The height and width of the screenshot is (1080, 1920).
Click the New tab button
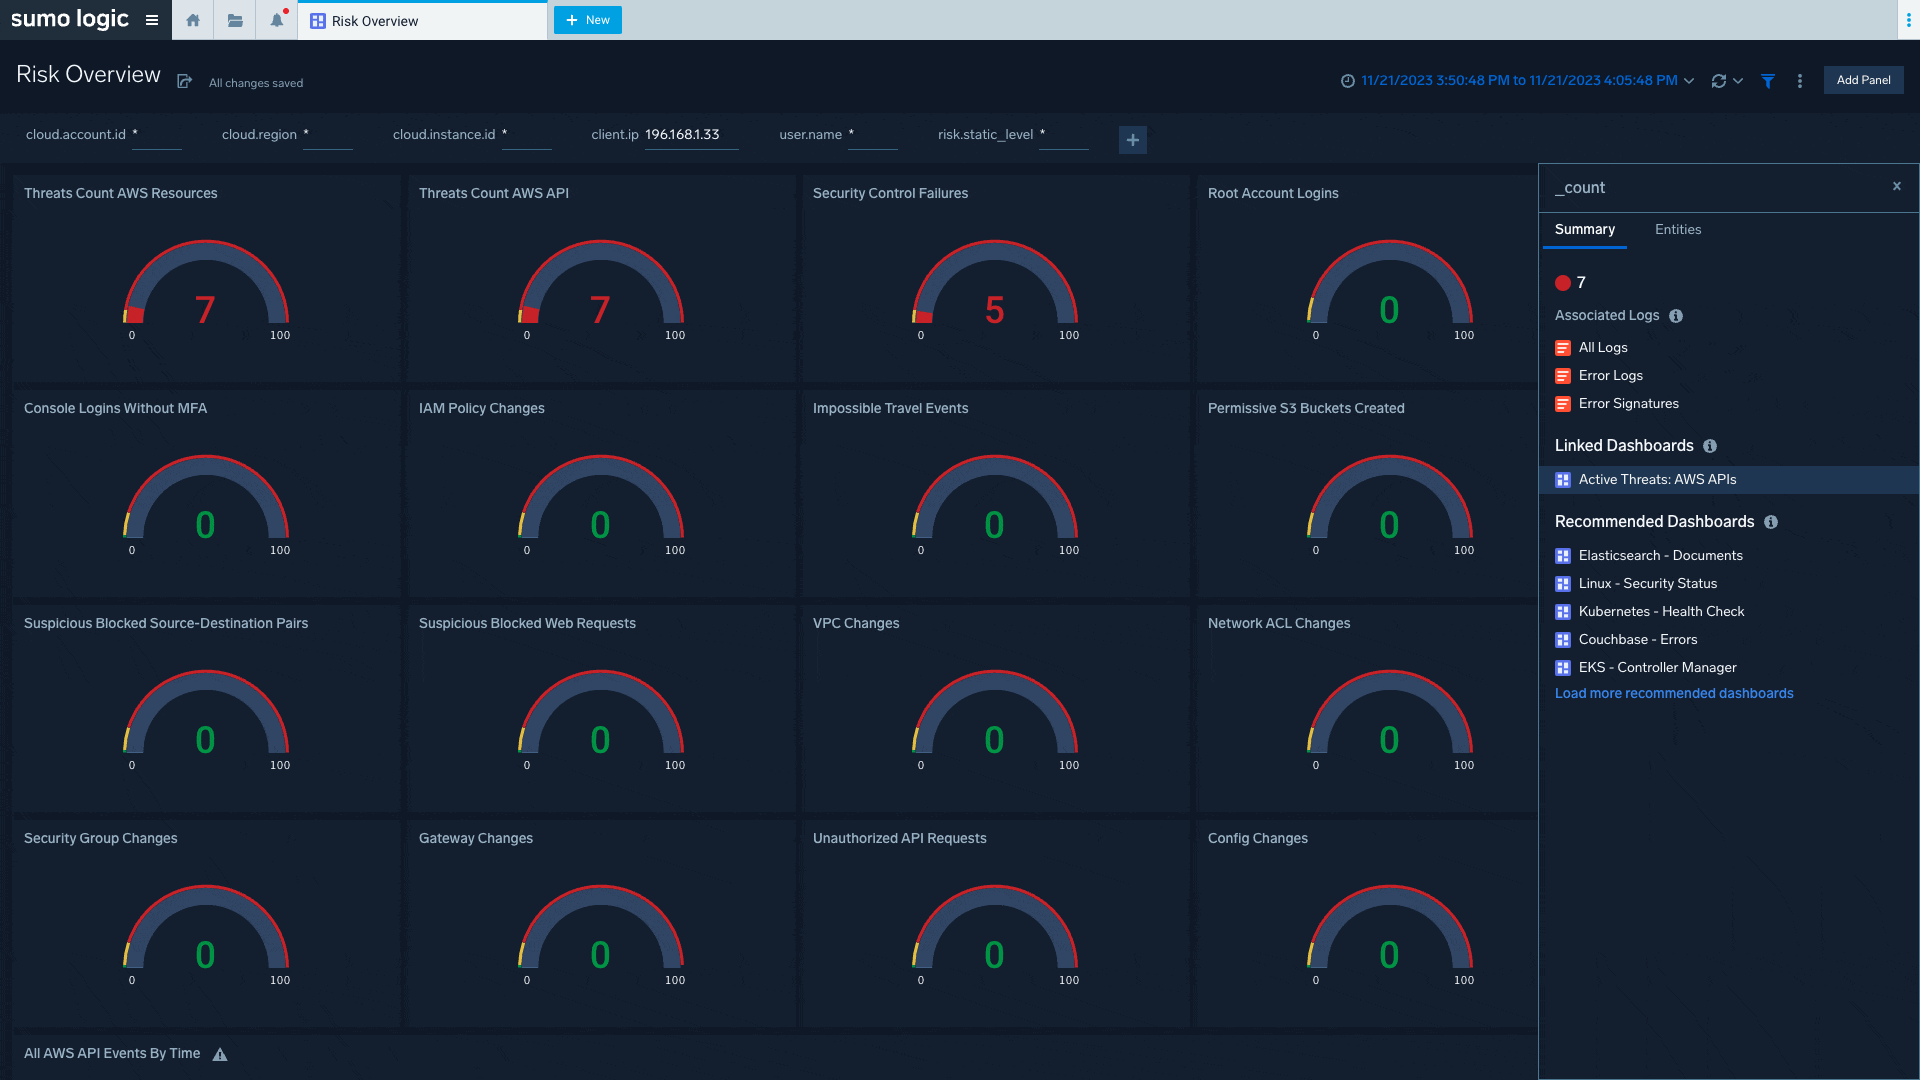coord(588,20)
